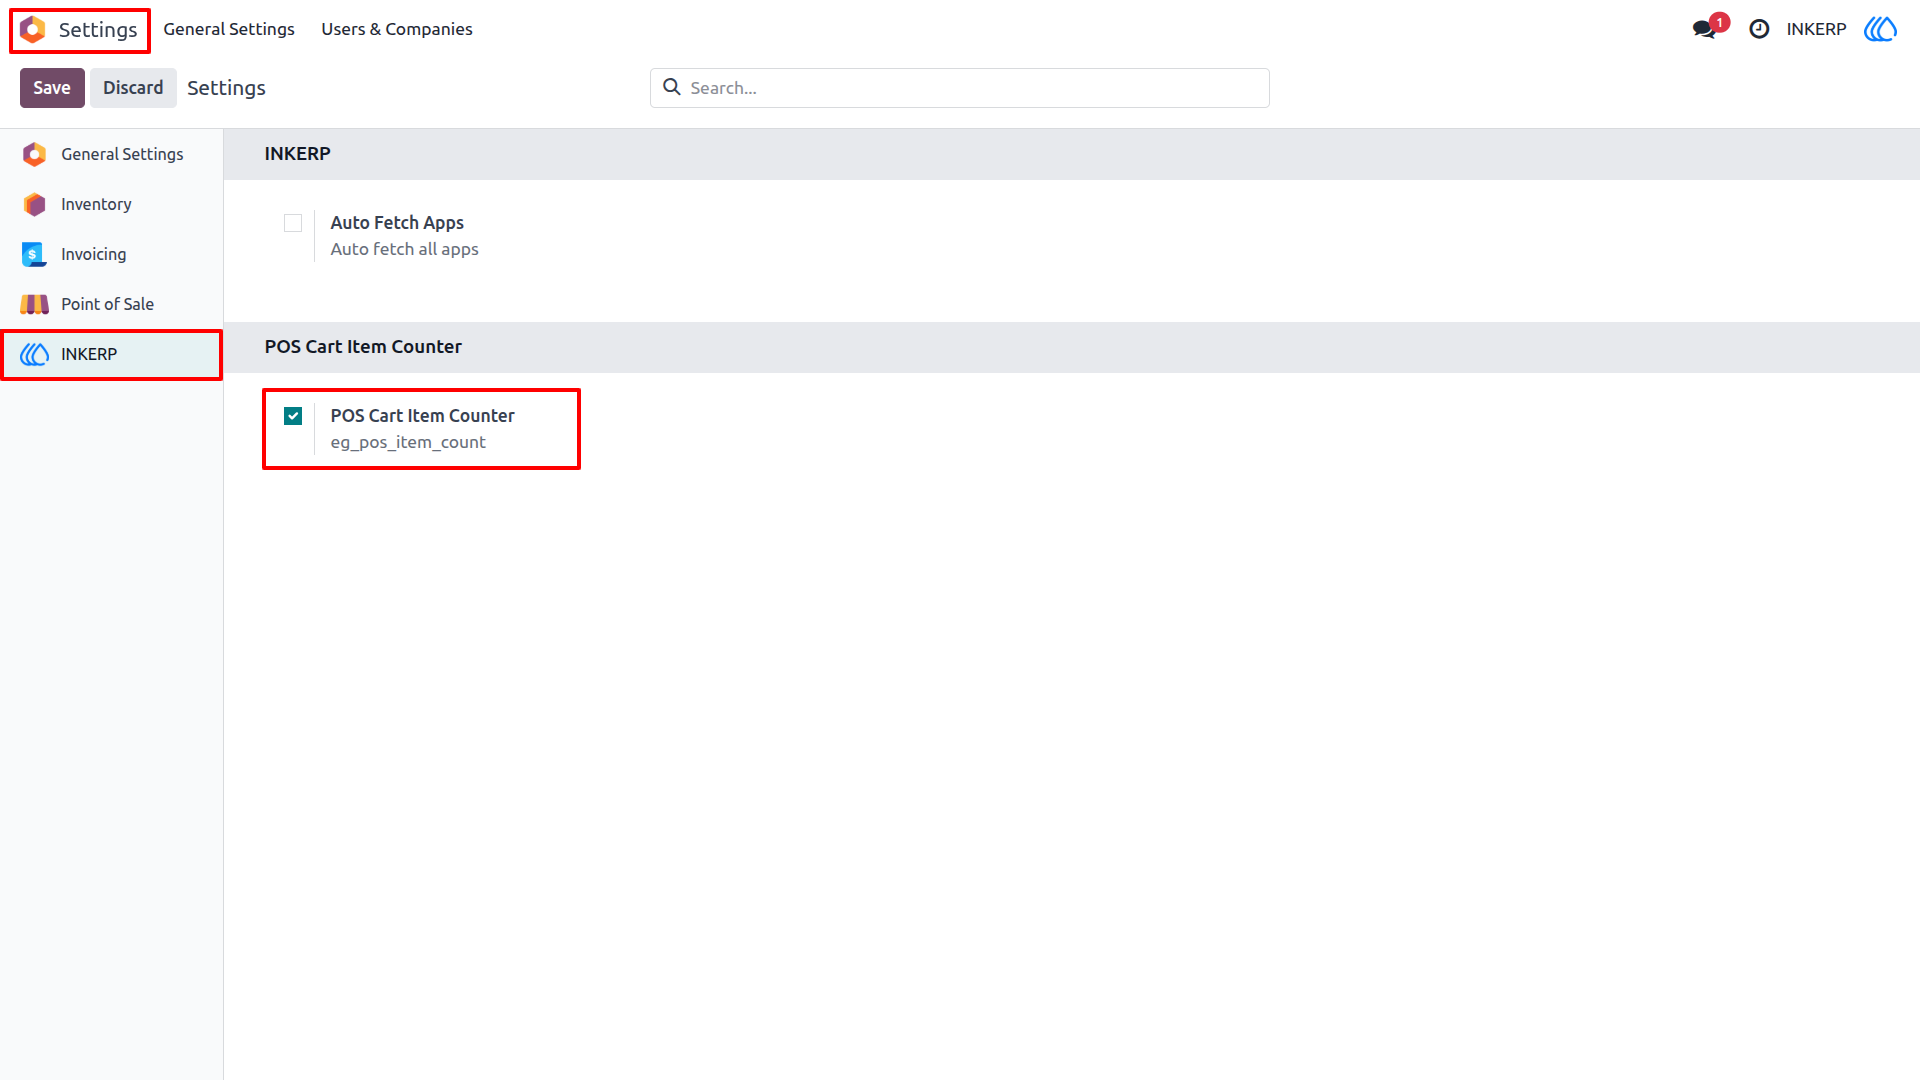
Task: Open the conversations messages icon
Action: tap(1705, 29)
